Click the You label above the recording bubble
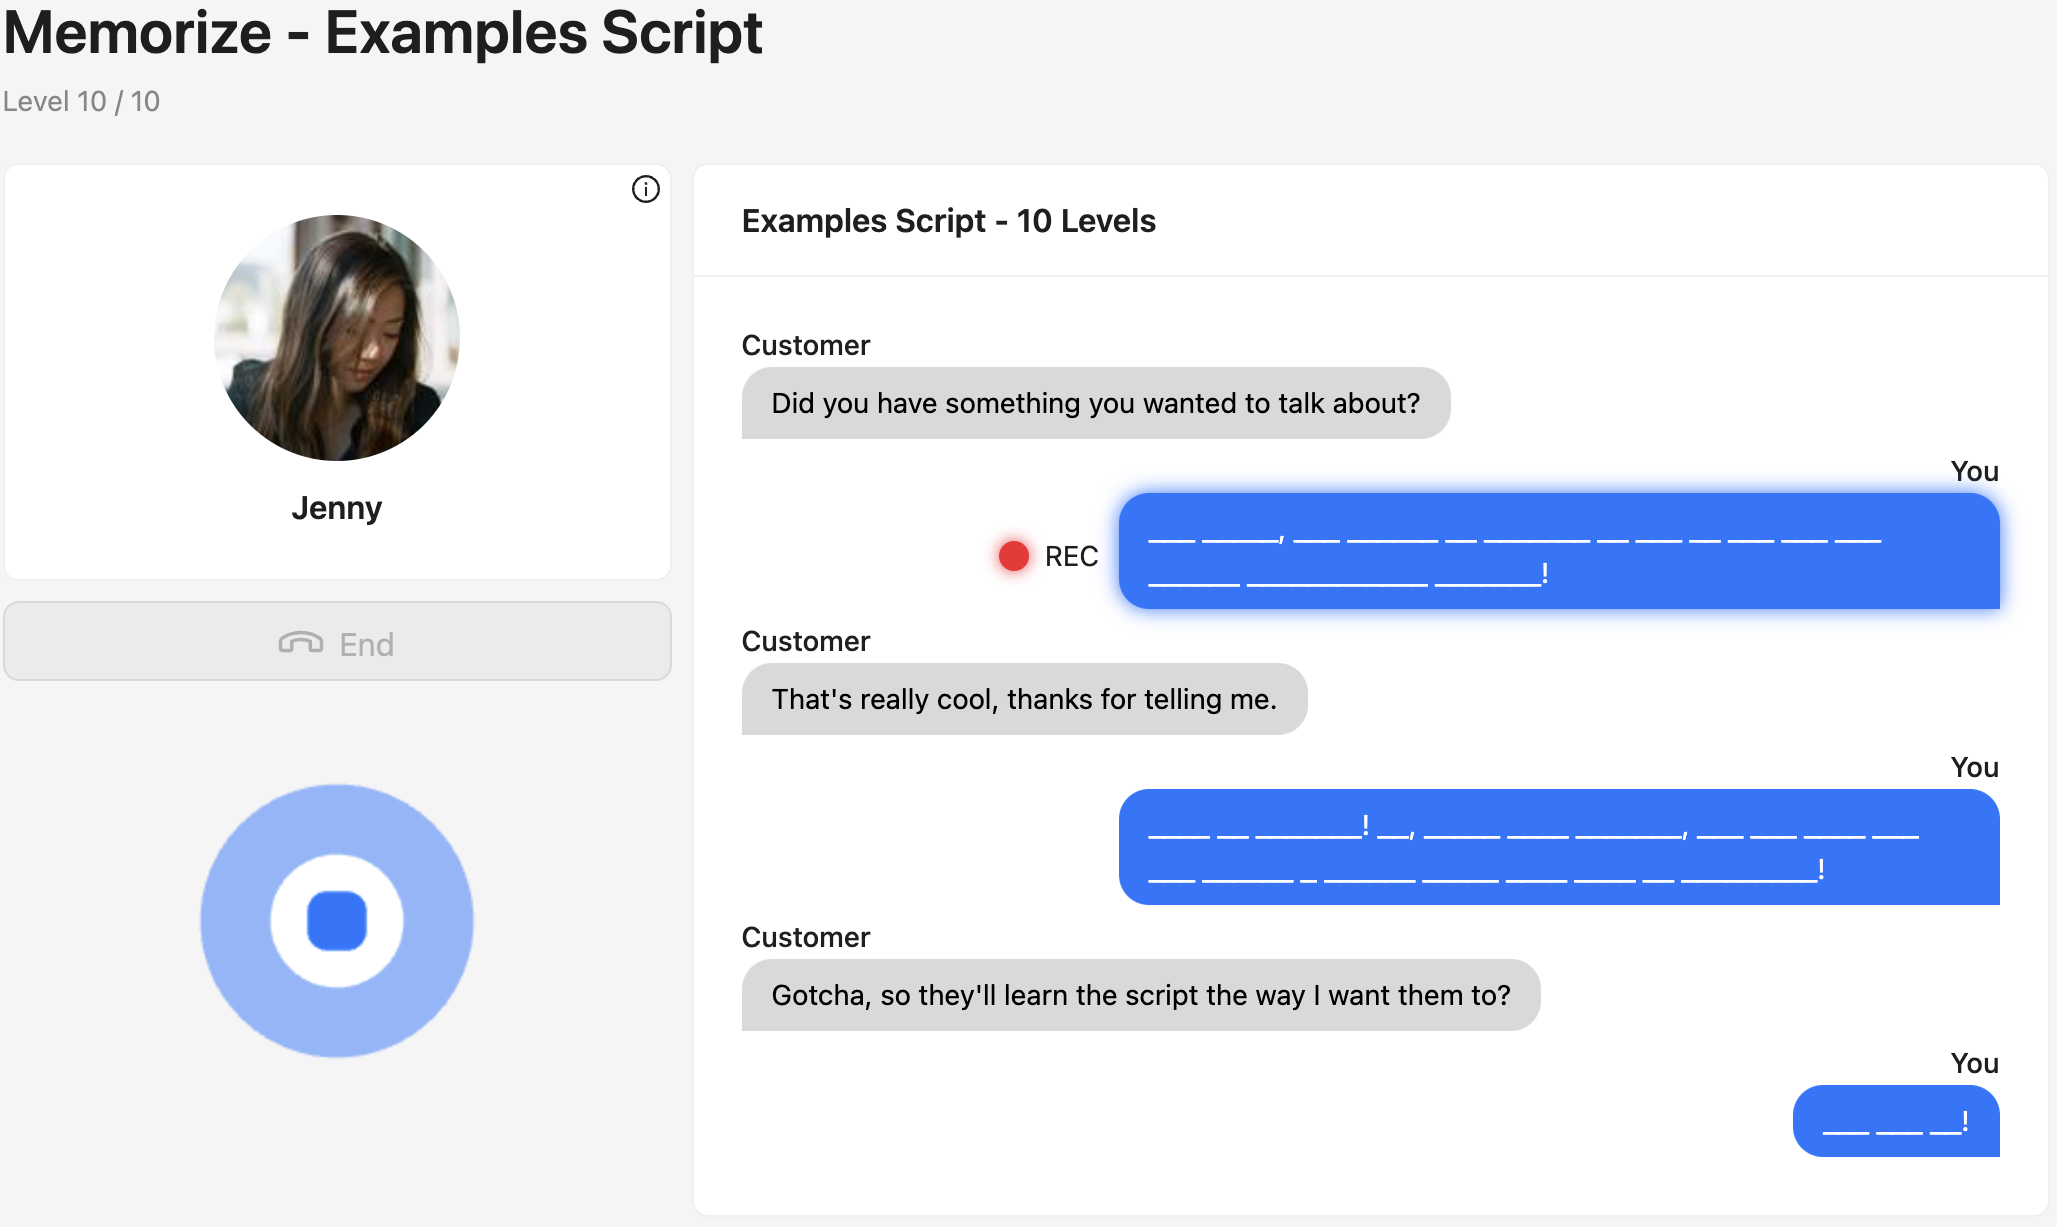The width and height of the screenshot is (2057, 1227). tap(1974, 471)
